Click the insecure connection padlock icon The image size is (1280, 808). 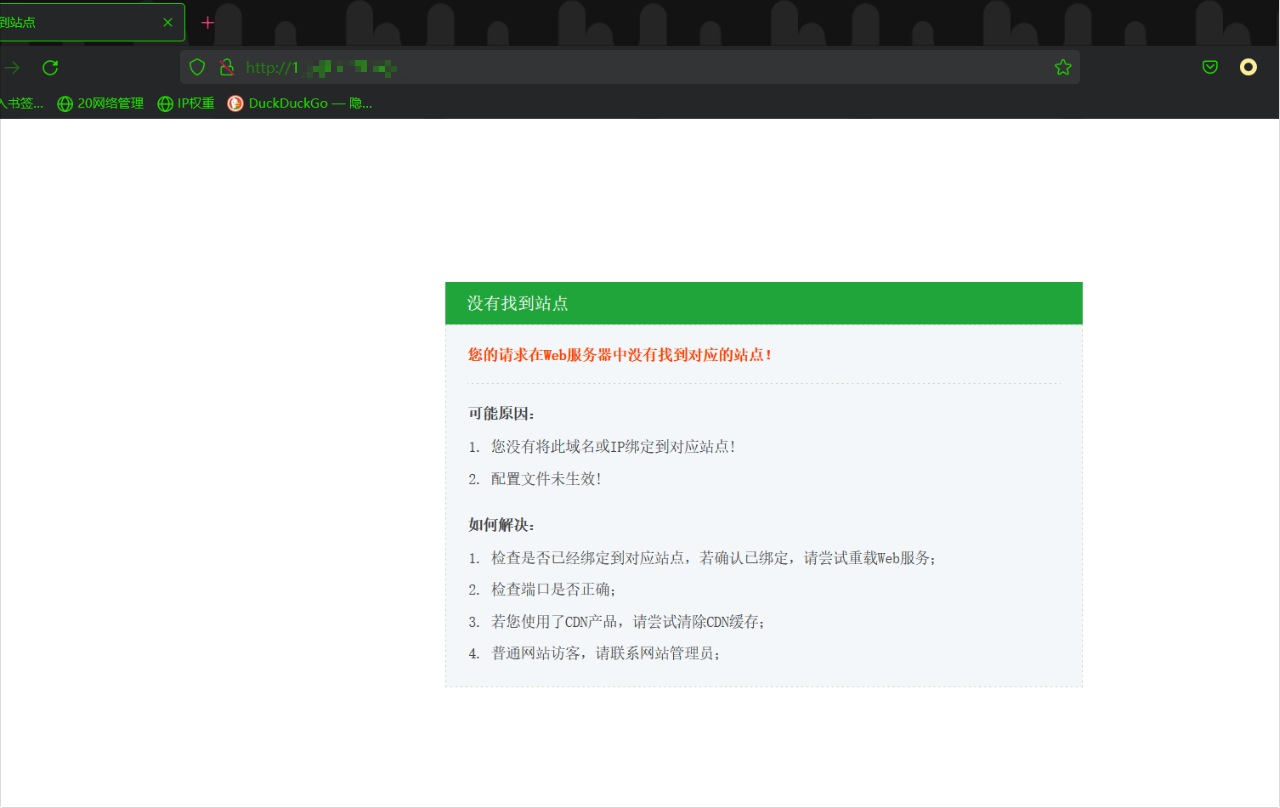pyautogui.click(x=227, y=67)
